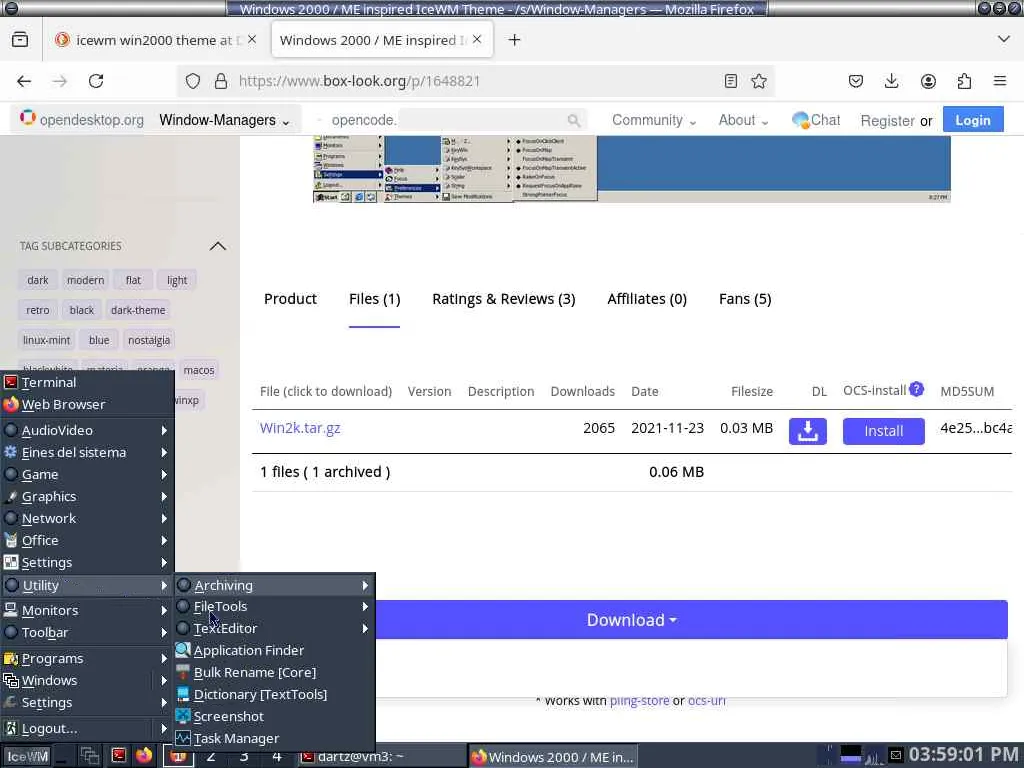Image resolution: width=1024 pixels, height=768 pixels.
Task: Reload the current page
Action: 96,81
